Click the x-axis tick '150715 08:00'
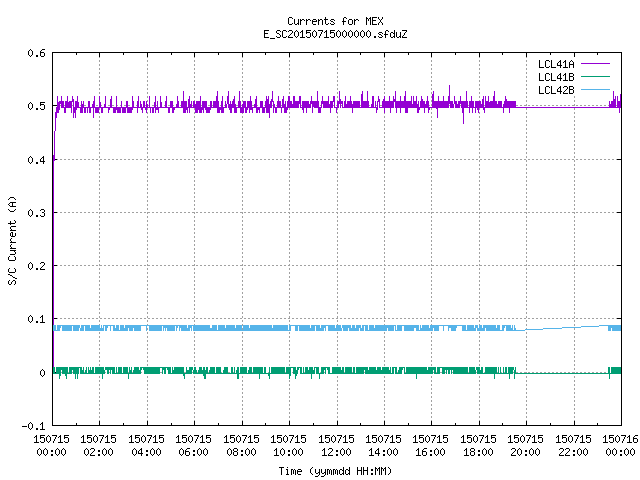640x480 pixels. tap(241, 446)
